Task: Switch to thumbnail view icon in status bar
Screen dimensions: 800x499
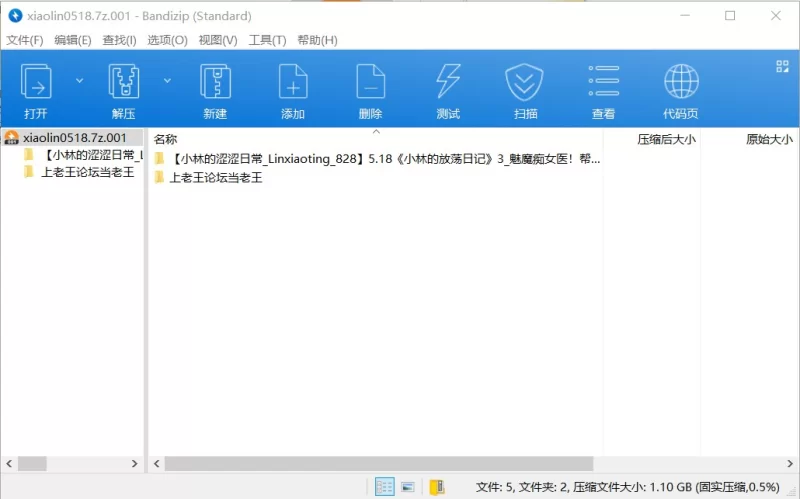Action: [408, 487]
